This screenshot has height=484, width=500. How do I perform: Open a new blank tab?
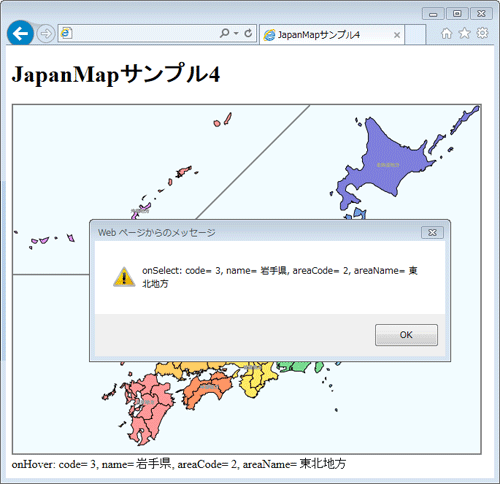pos(415,35)
